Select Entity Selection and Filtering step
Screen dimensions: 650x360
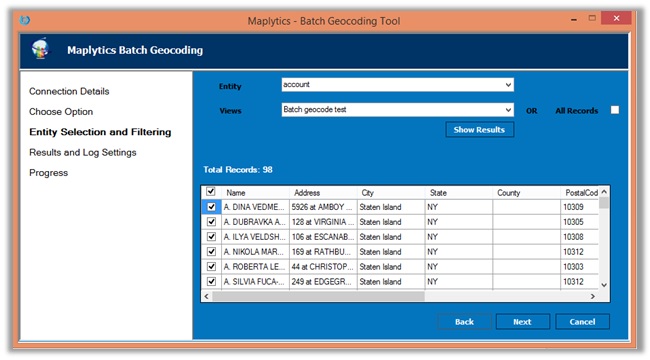100,132
